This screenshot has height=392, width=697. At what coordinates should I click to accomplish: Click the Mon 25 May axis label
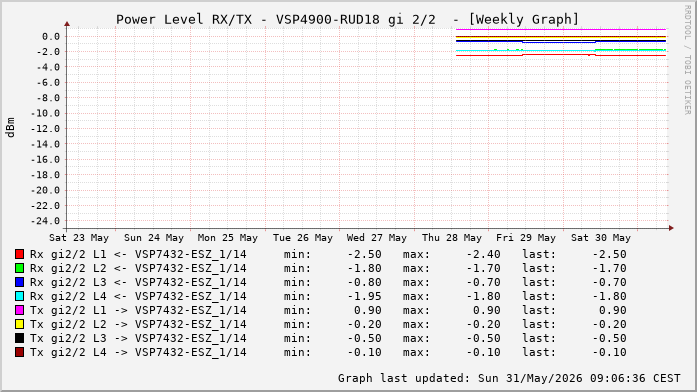(228, 238)
